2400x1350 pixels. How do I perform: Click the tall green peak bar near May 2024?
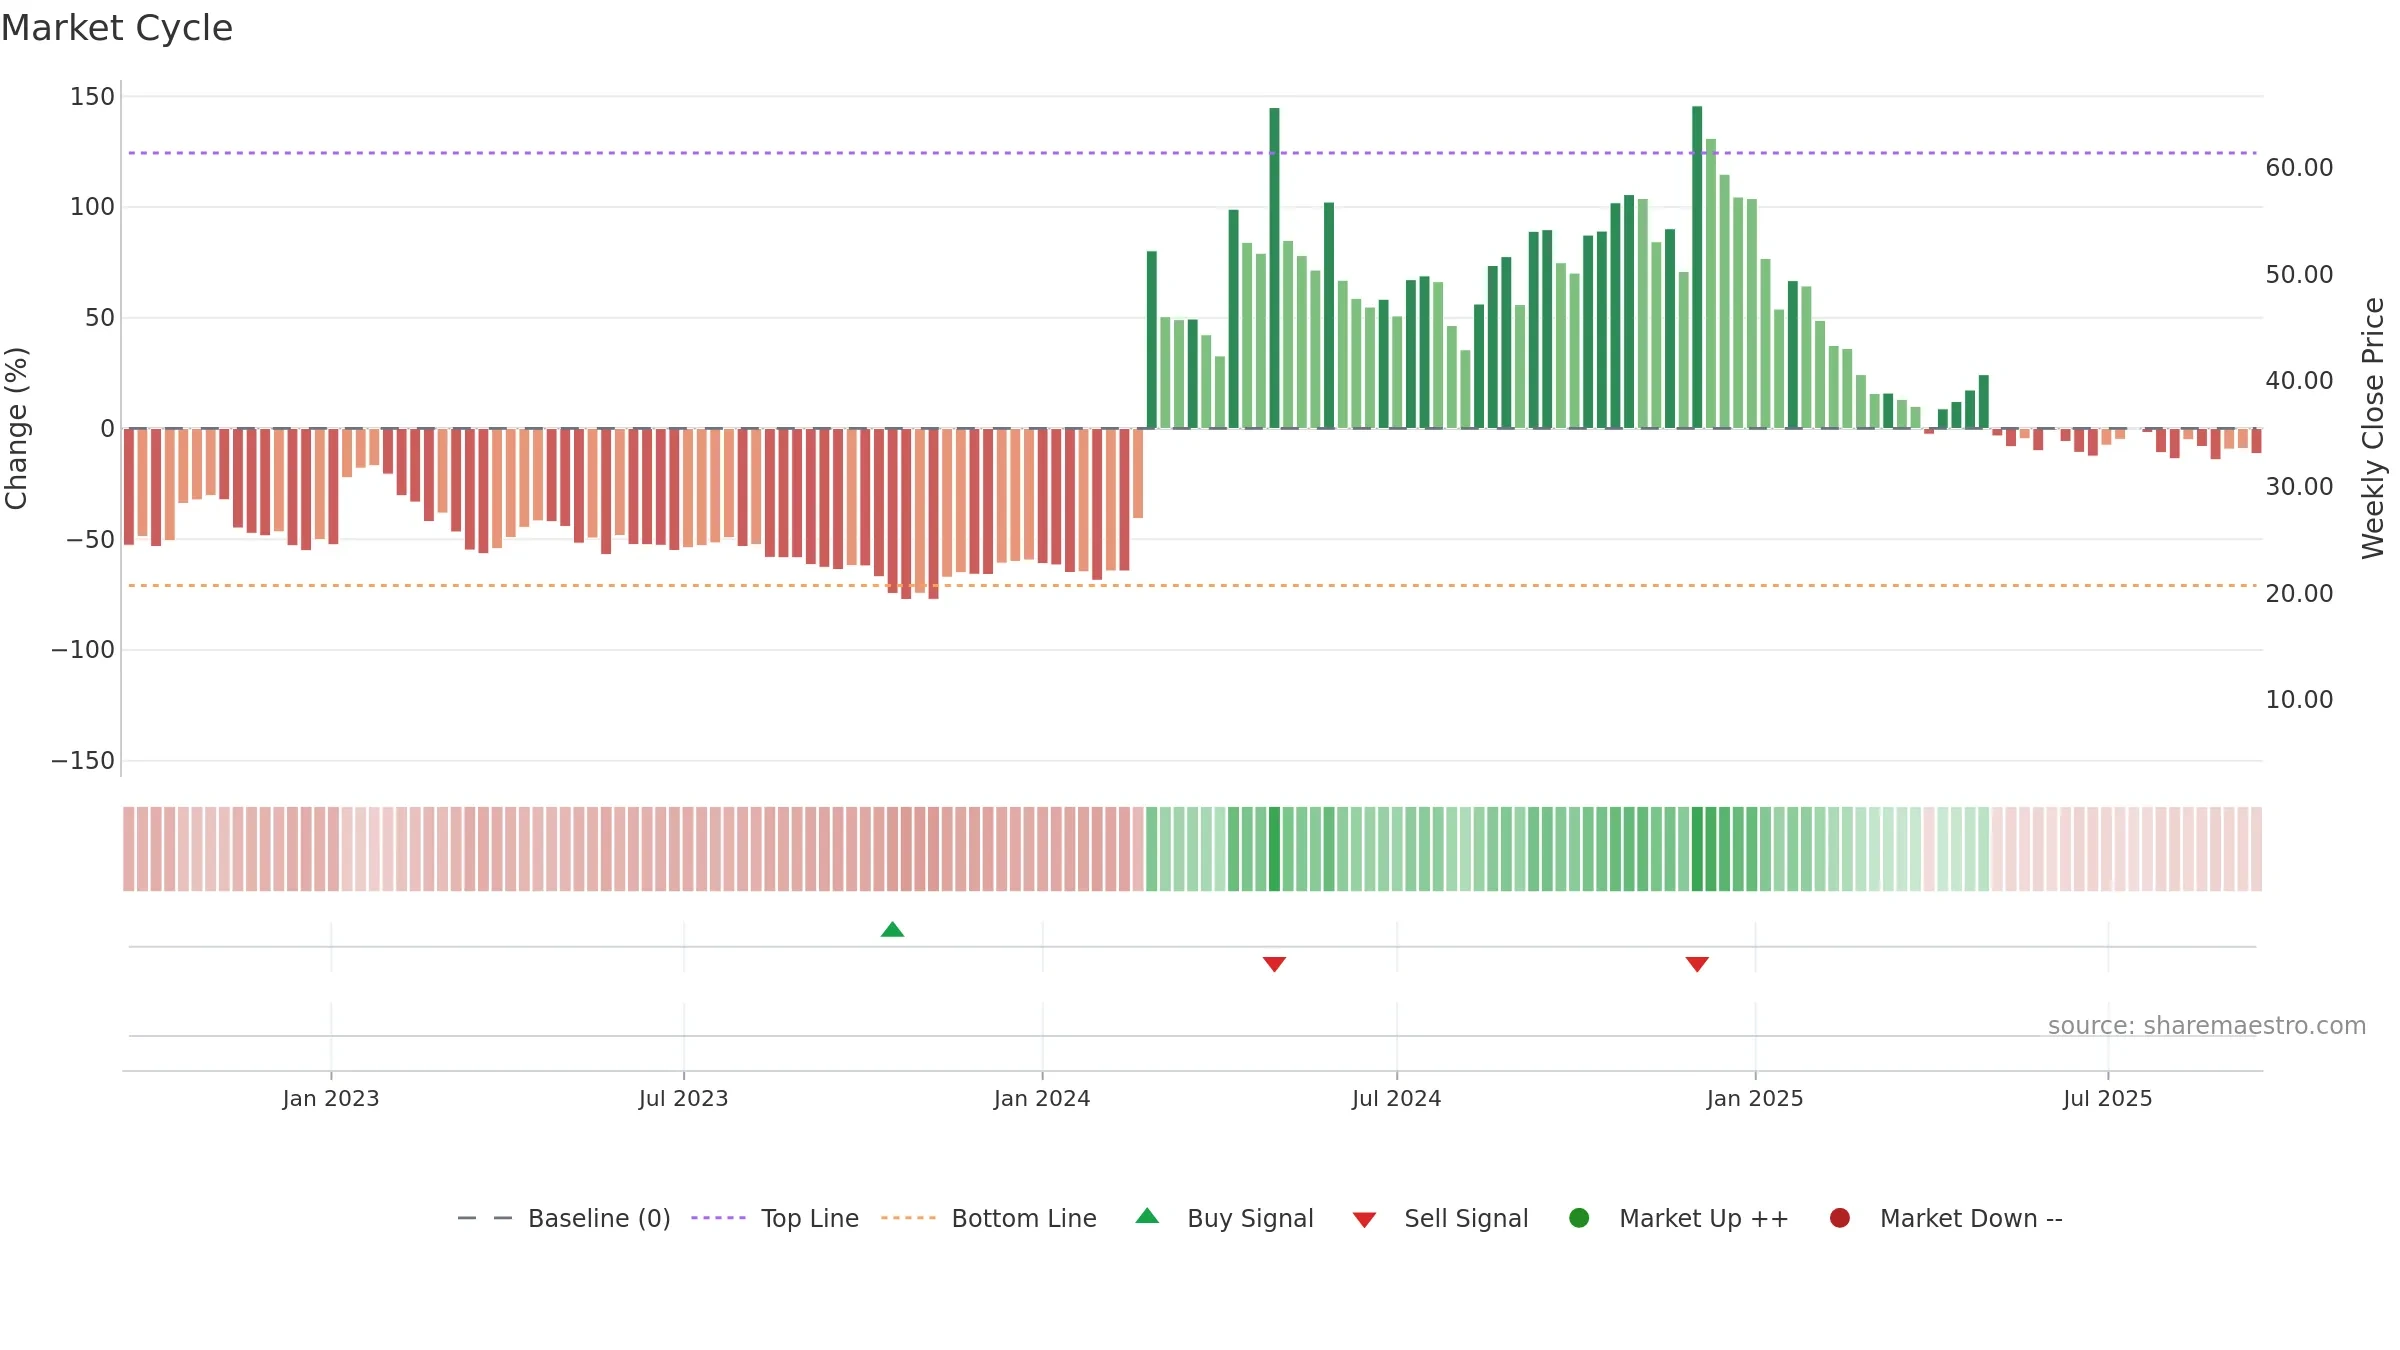point(1274,268)
